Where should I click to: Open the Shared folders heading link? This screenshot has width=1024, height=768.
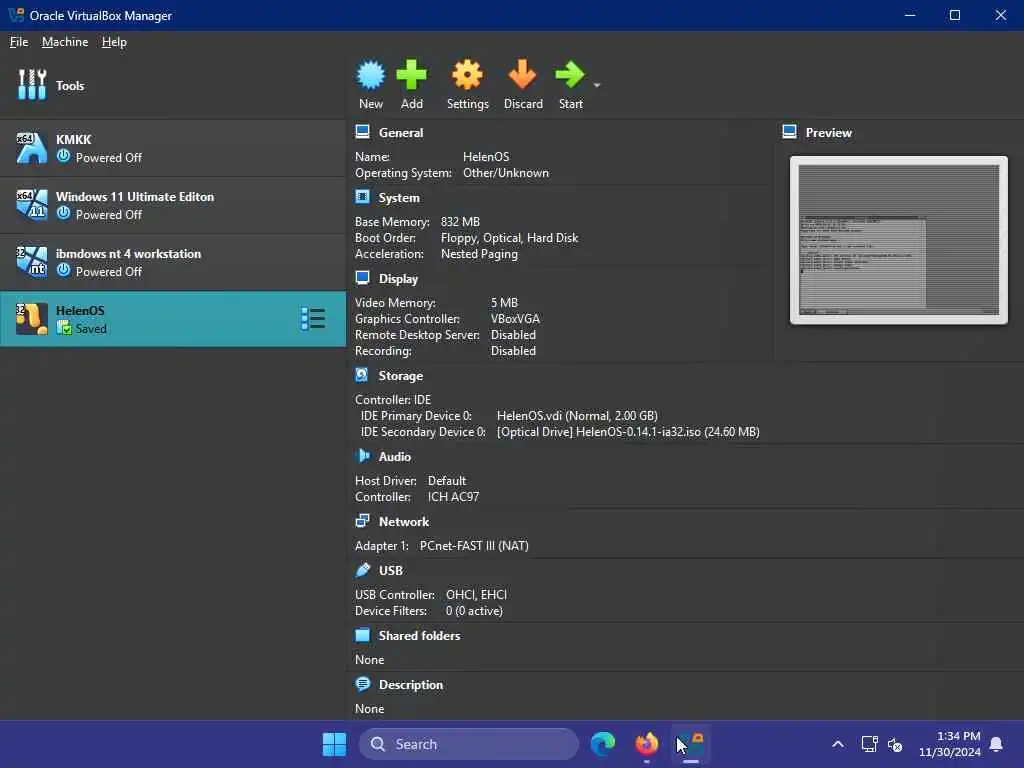click(x=419, y=635)
